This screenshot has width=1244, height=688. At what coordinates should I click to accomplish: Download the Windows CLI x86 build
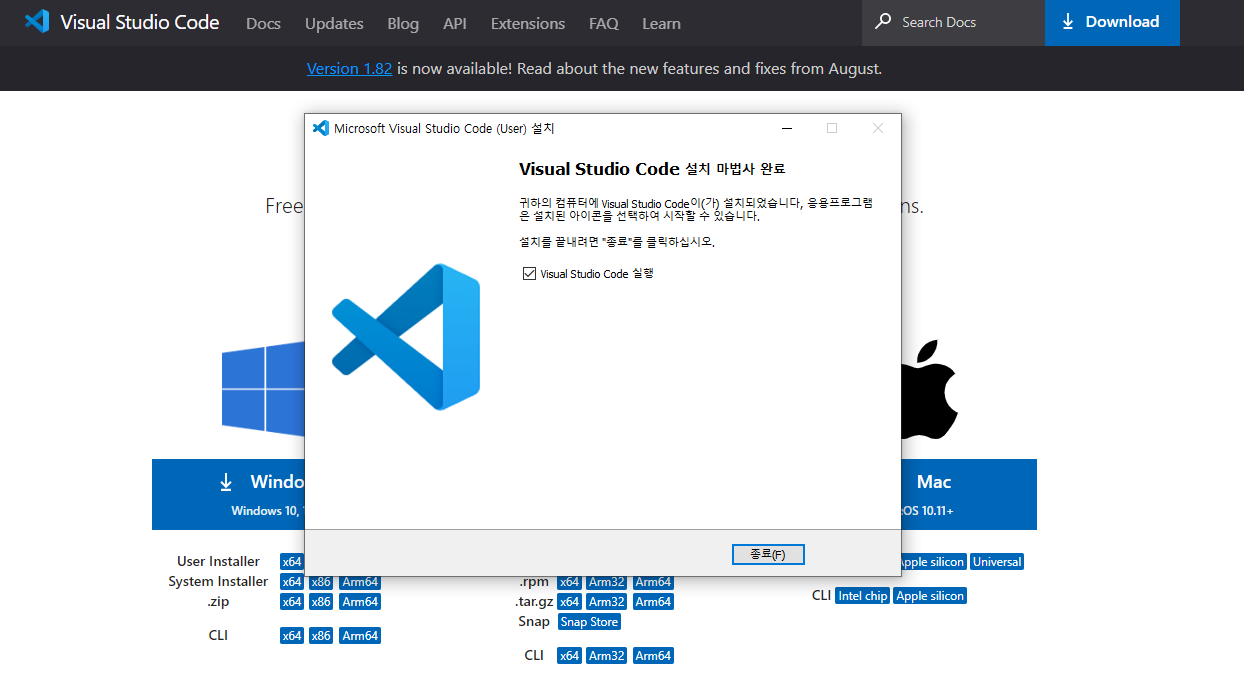tap(321, 636)
